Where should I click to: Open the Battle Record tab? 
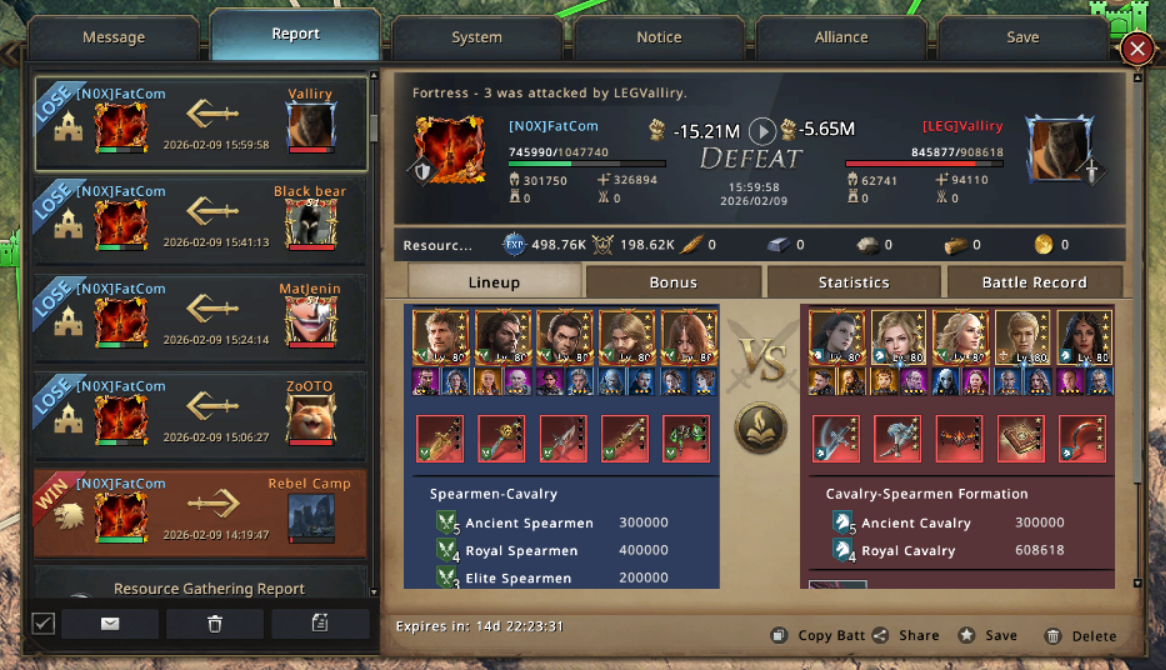[1034, 283]
